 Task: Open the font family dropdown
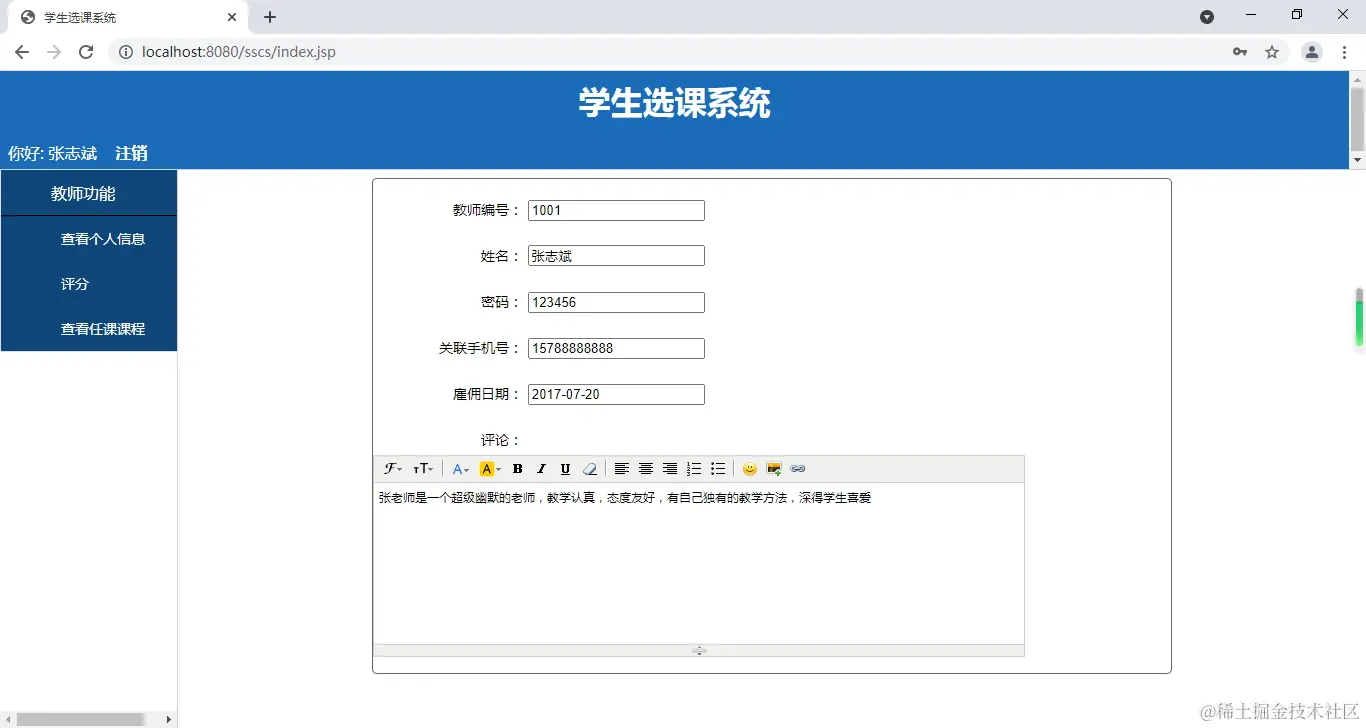click(x=391, y=468)
